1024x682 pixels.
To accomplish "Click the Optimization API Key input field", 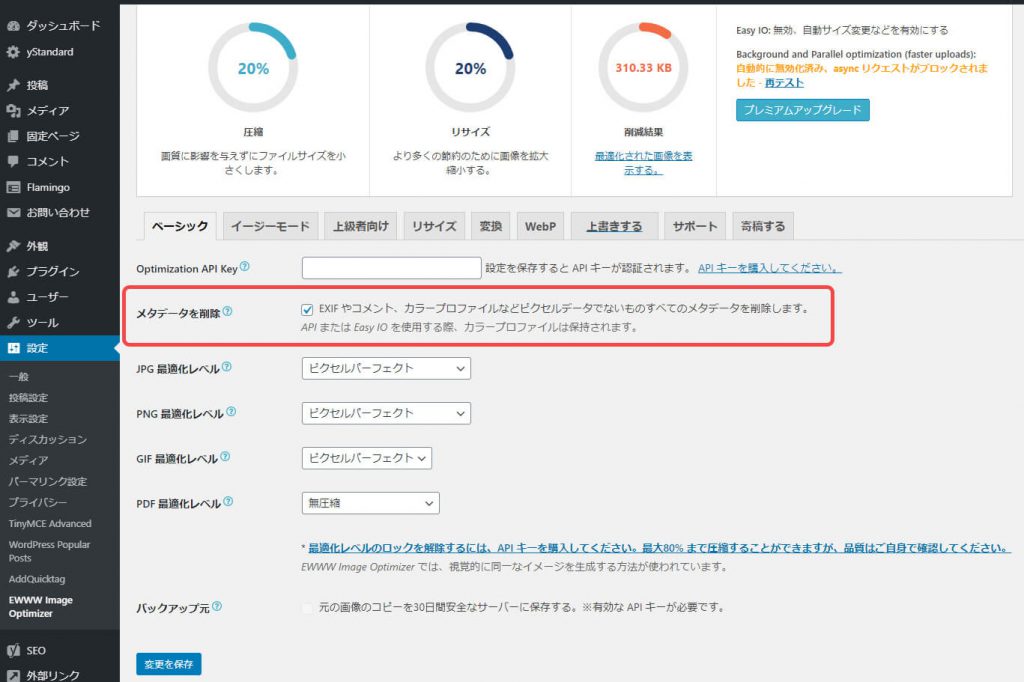I will [x=391, y=268].
